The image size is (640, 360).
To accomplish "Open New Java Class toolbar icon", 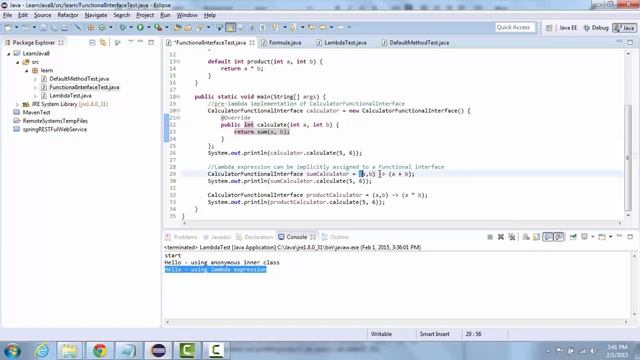I will click(x=102, y=27).
